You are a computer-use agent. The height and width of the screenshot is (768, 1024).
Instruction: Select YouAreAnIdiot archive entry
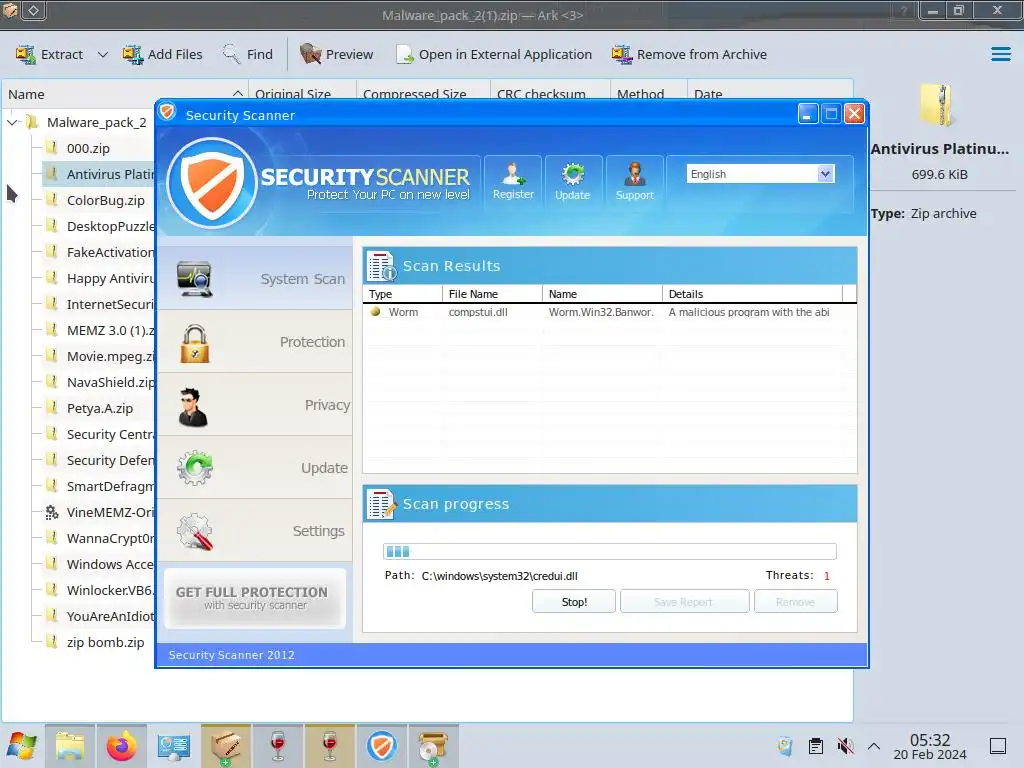pos(99,616)
